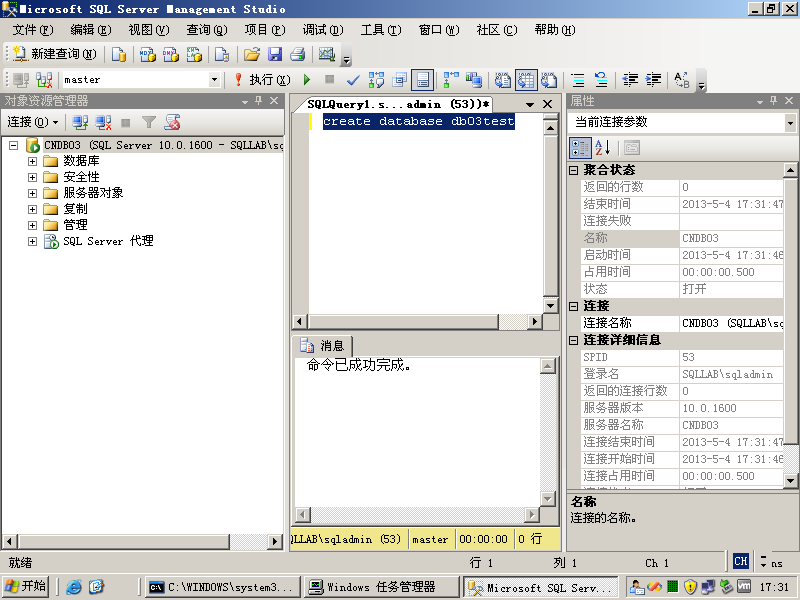Open the Properties current connection dropdown
Viewport: 800px width, 600px height.
(790, 122)
